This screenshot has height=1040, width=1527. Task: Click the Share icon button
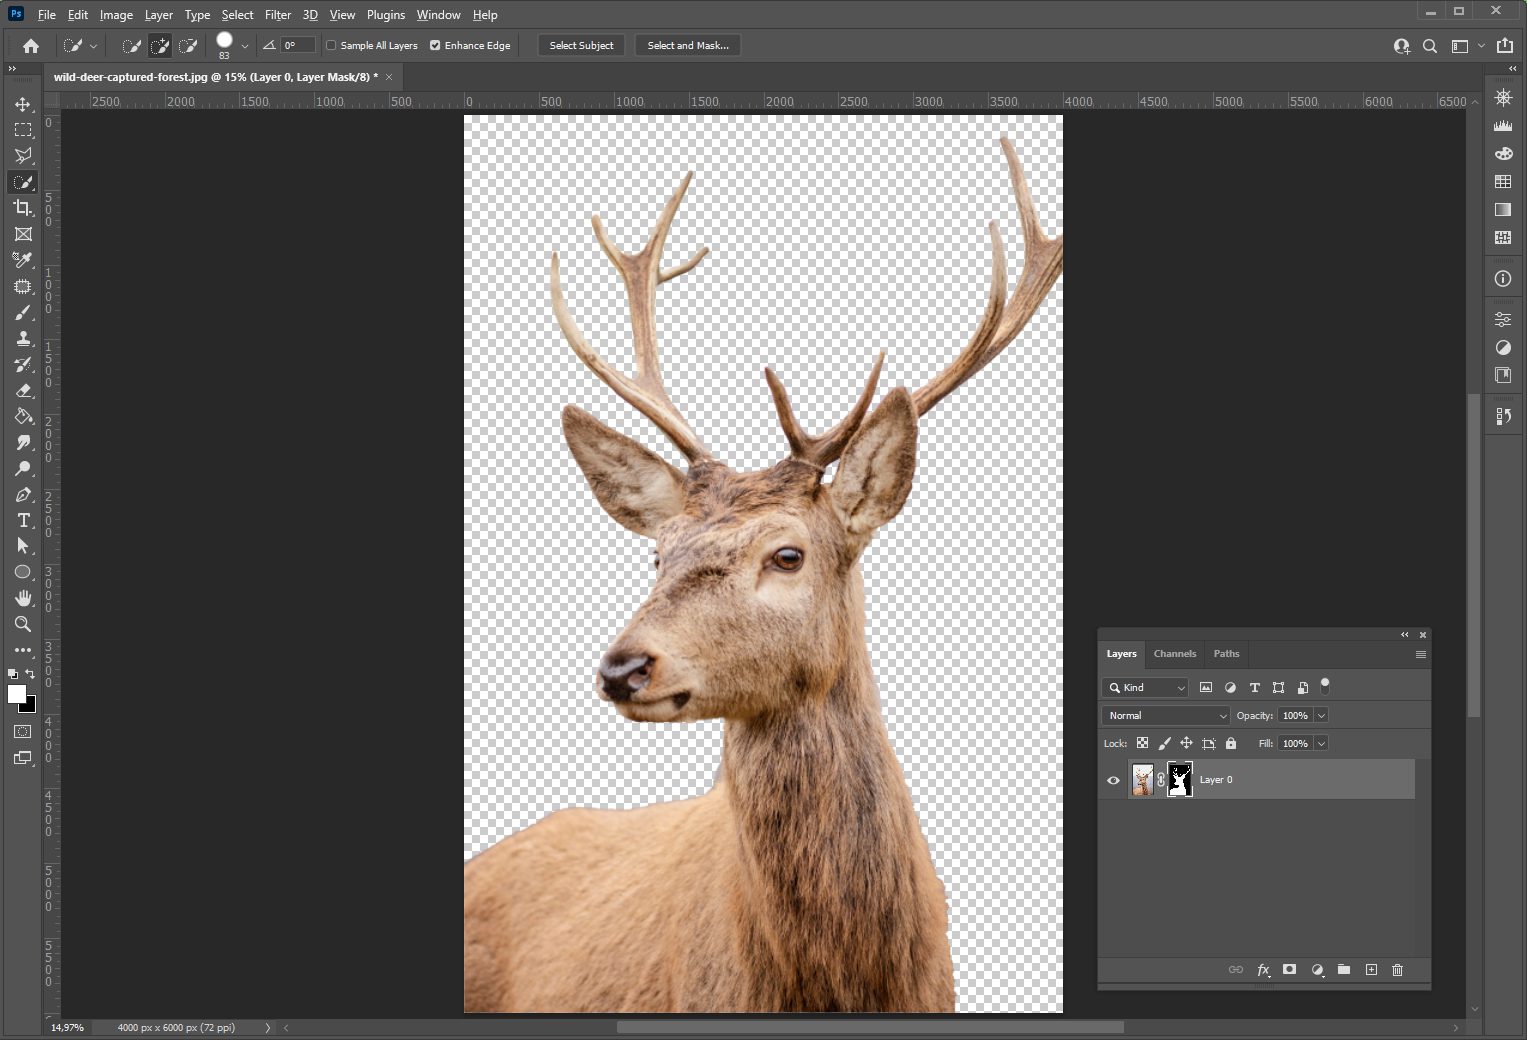click(1504, 46)
